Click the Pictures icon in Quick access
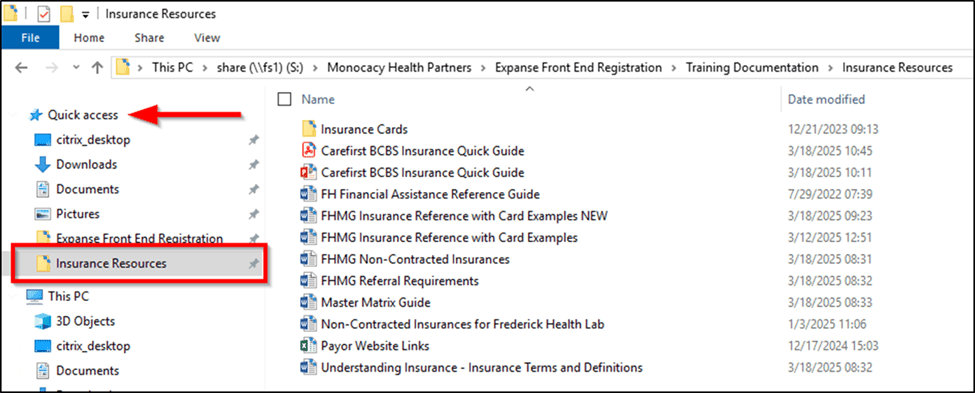This screenshot has height=393, width=975. [43, 214]
